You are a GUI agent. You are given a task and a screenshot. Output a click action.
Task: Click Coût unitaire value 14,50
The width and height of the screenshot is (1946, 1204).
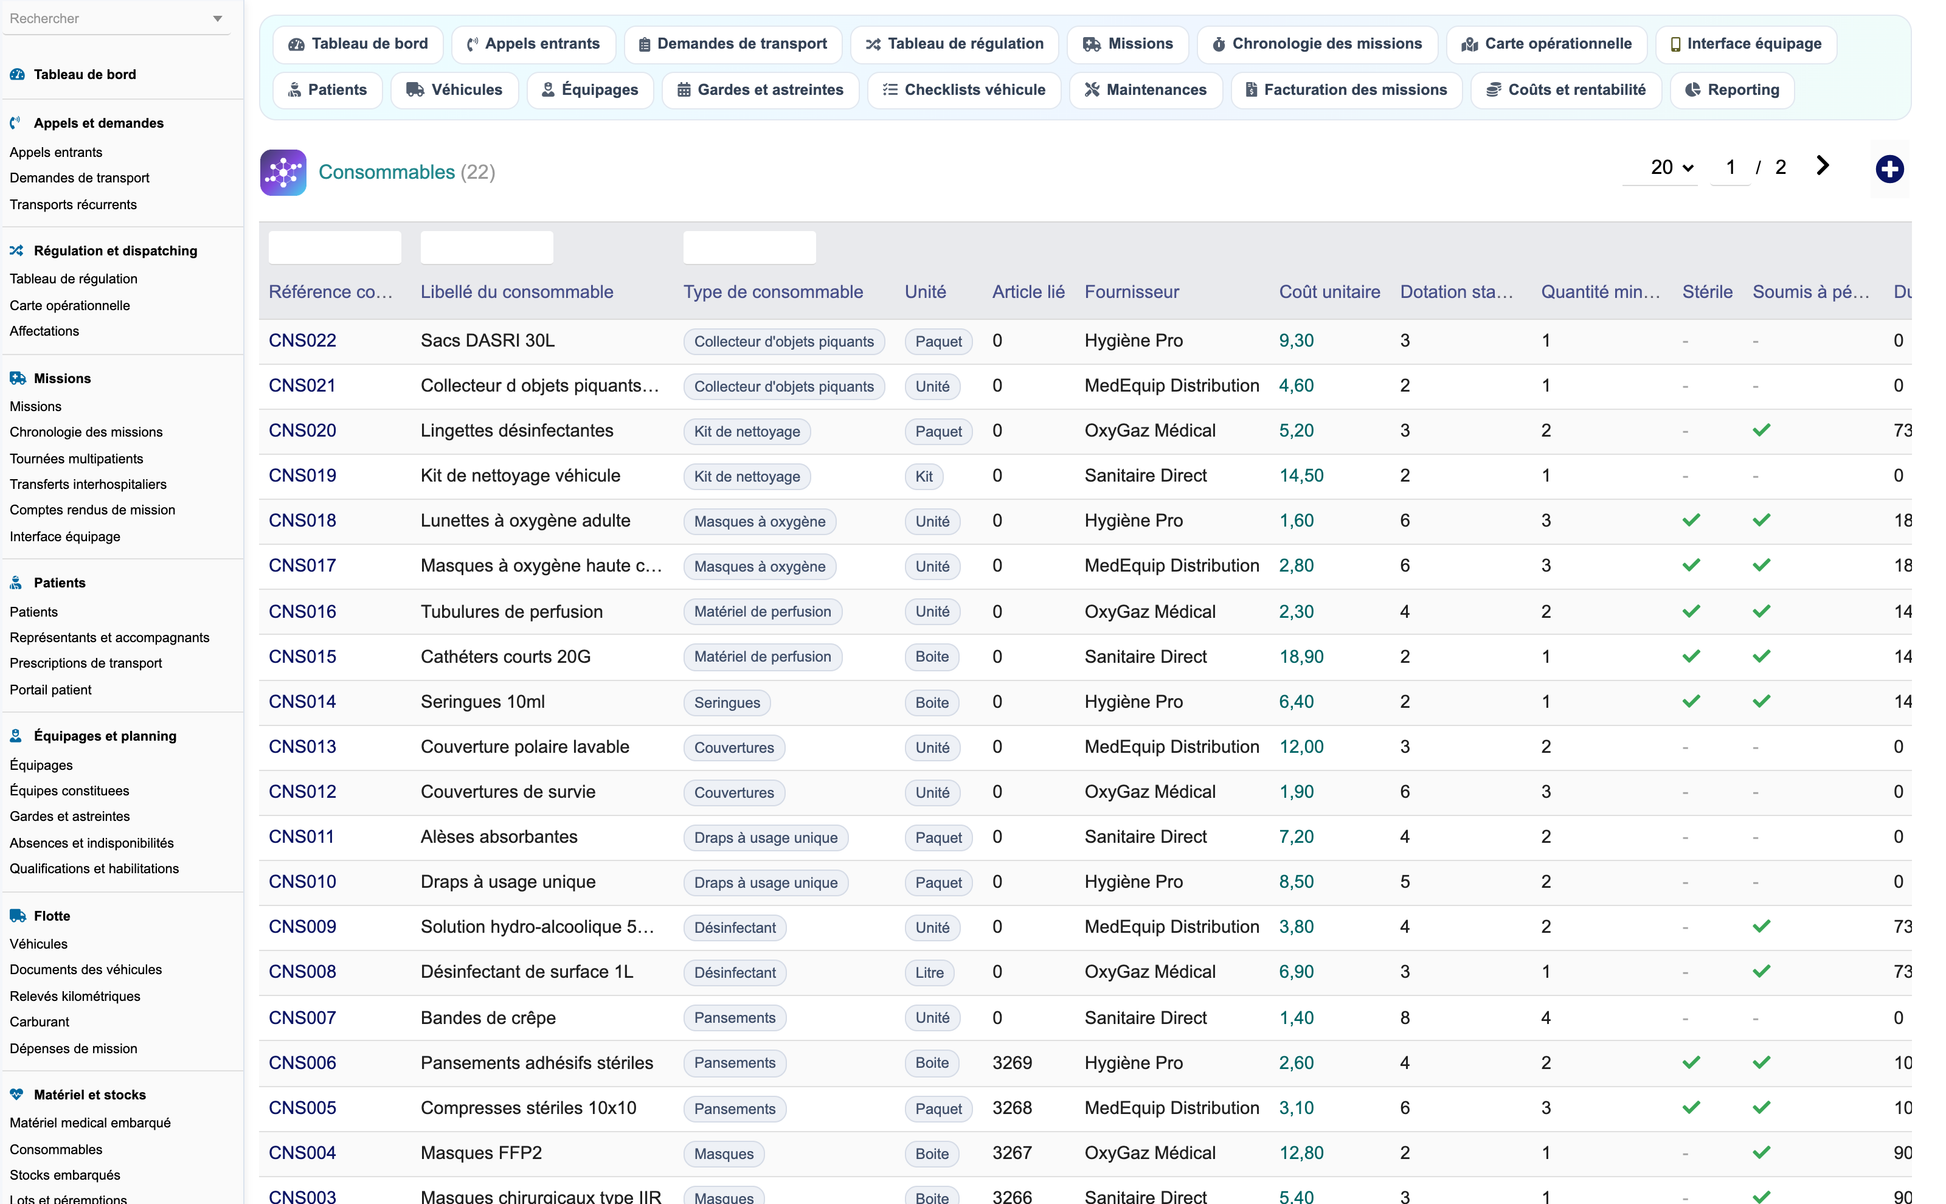(1301, 475)
